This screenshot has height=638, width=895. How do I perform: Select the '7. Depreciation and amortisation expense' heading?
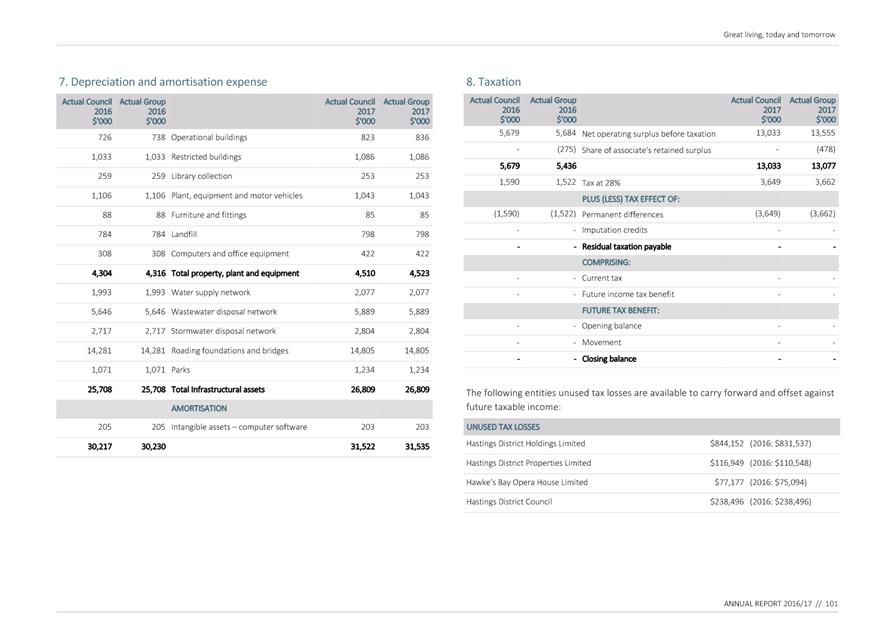click(163, 82)
